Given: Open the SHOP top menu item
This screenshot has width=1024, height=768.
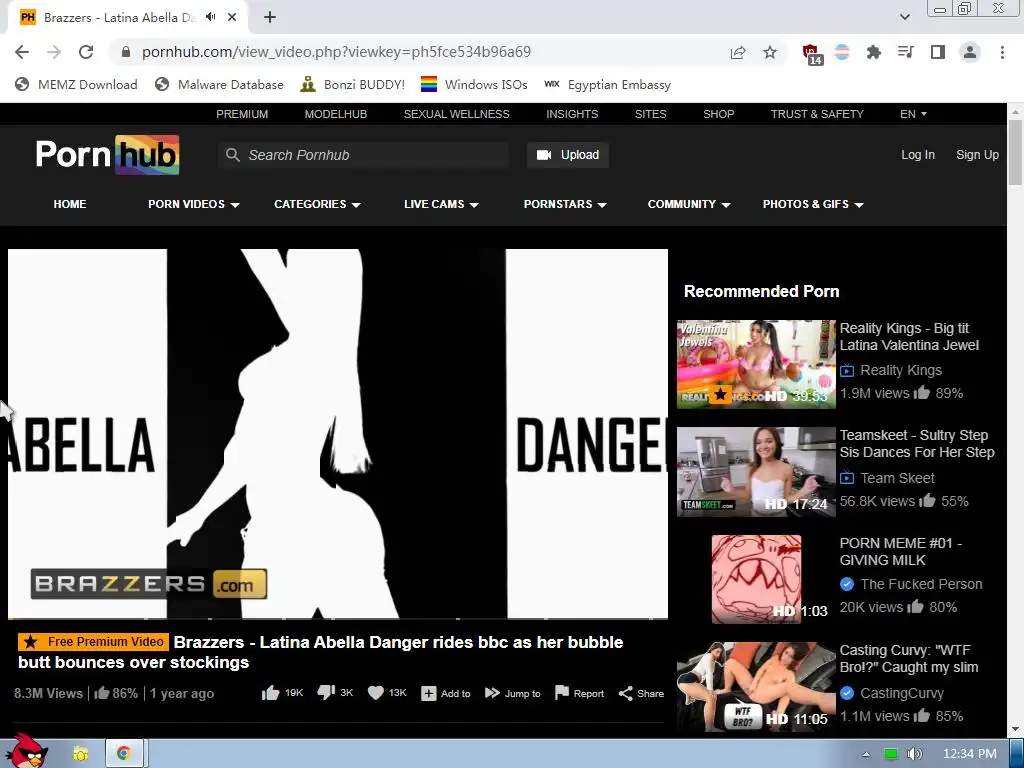Looking at the screenshot, I should click(718, 114).
